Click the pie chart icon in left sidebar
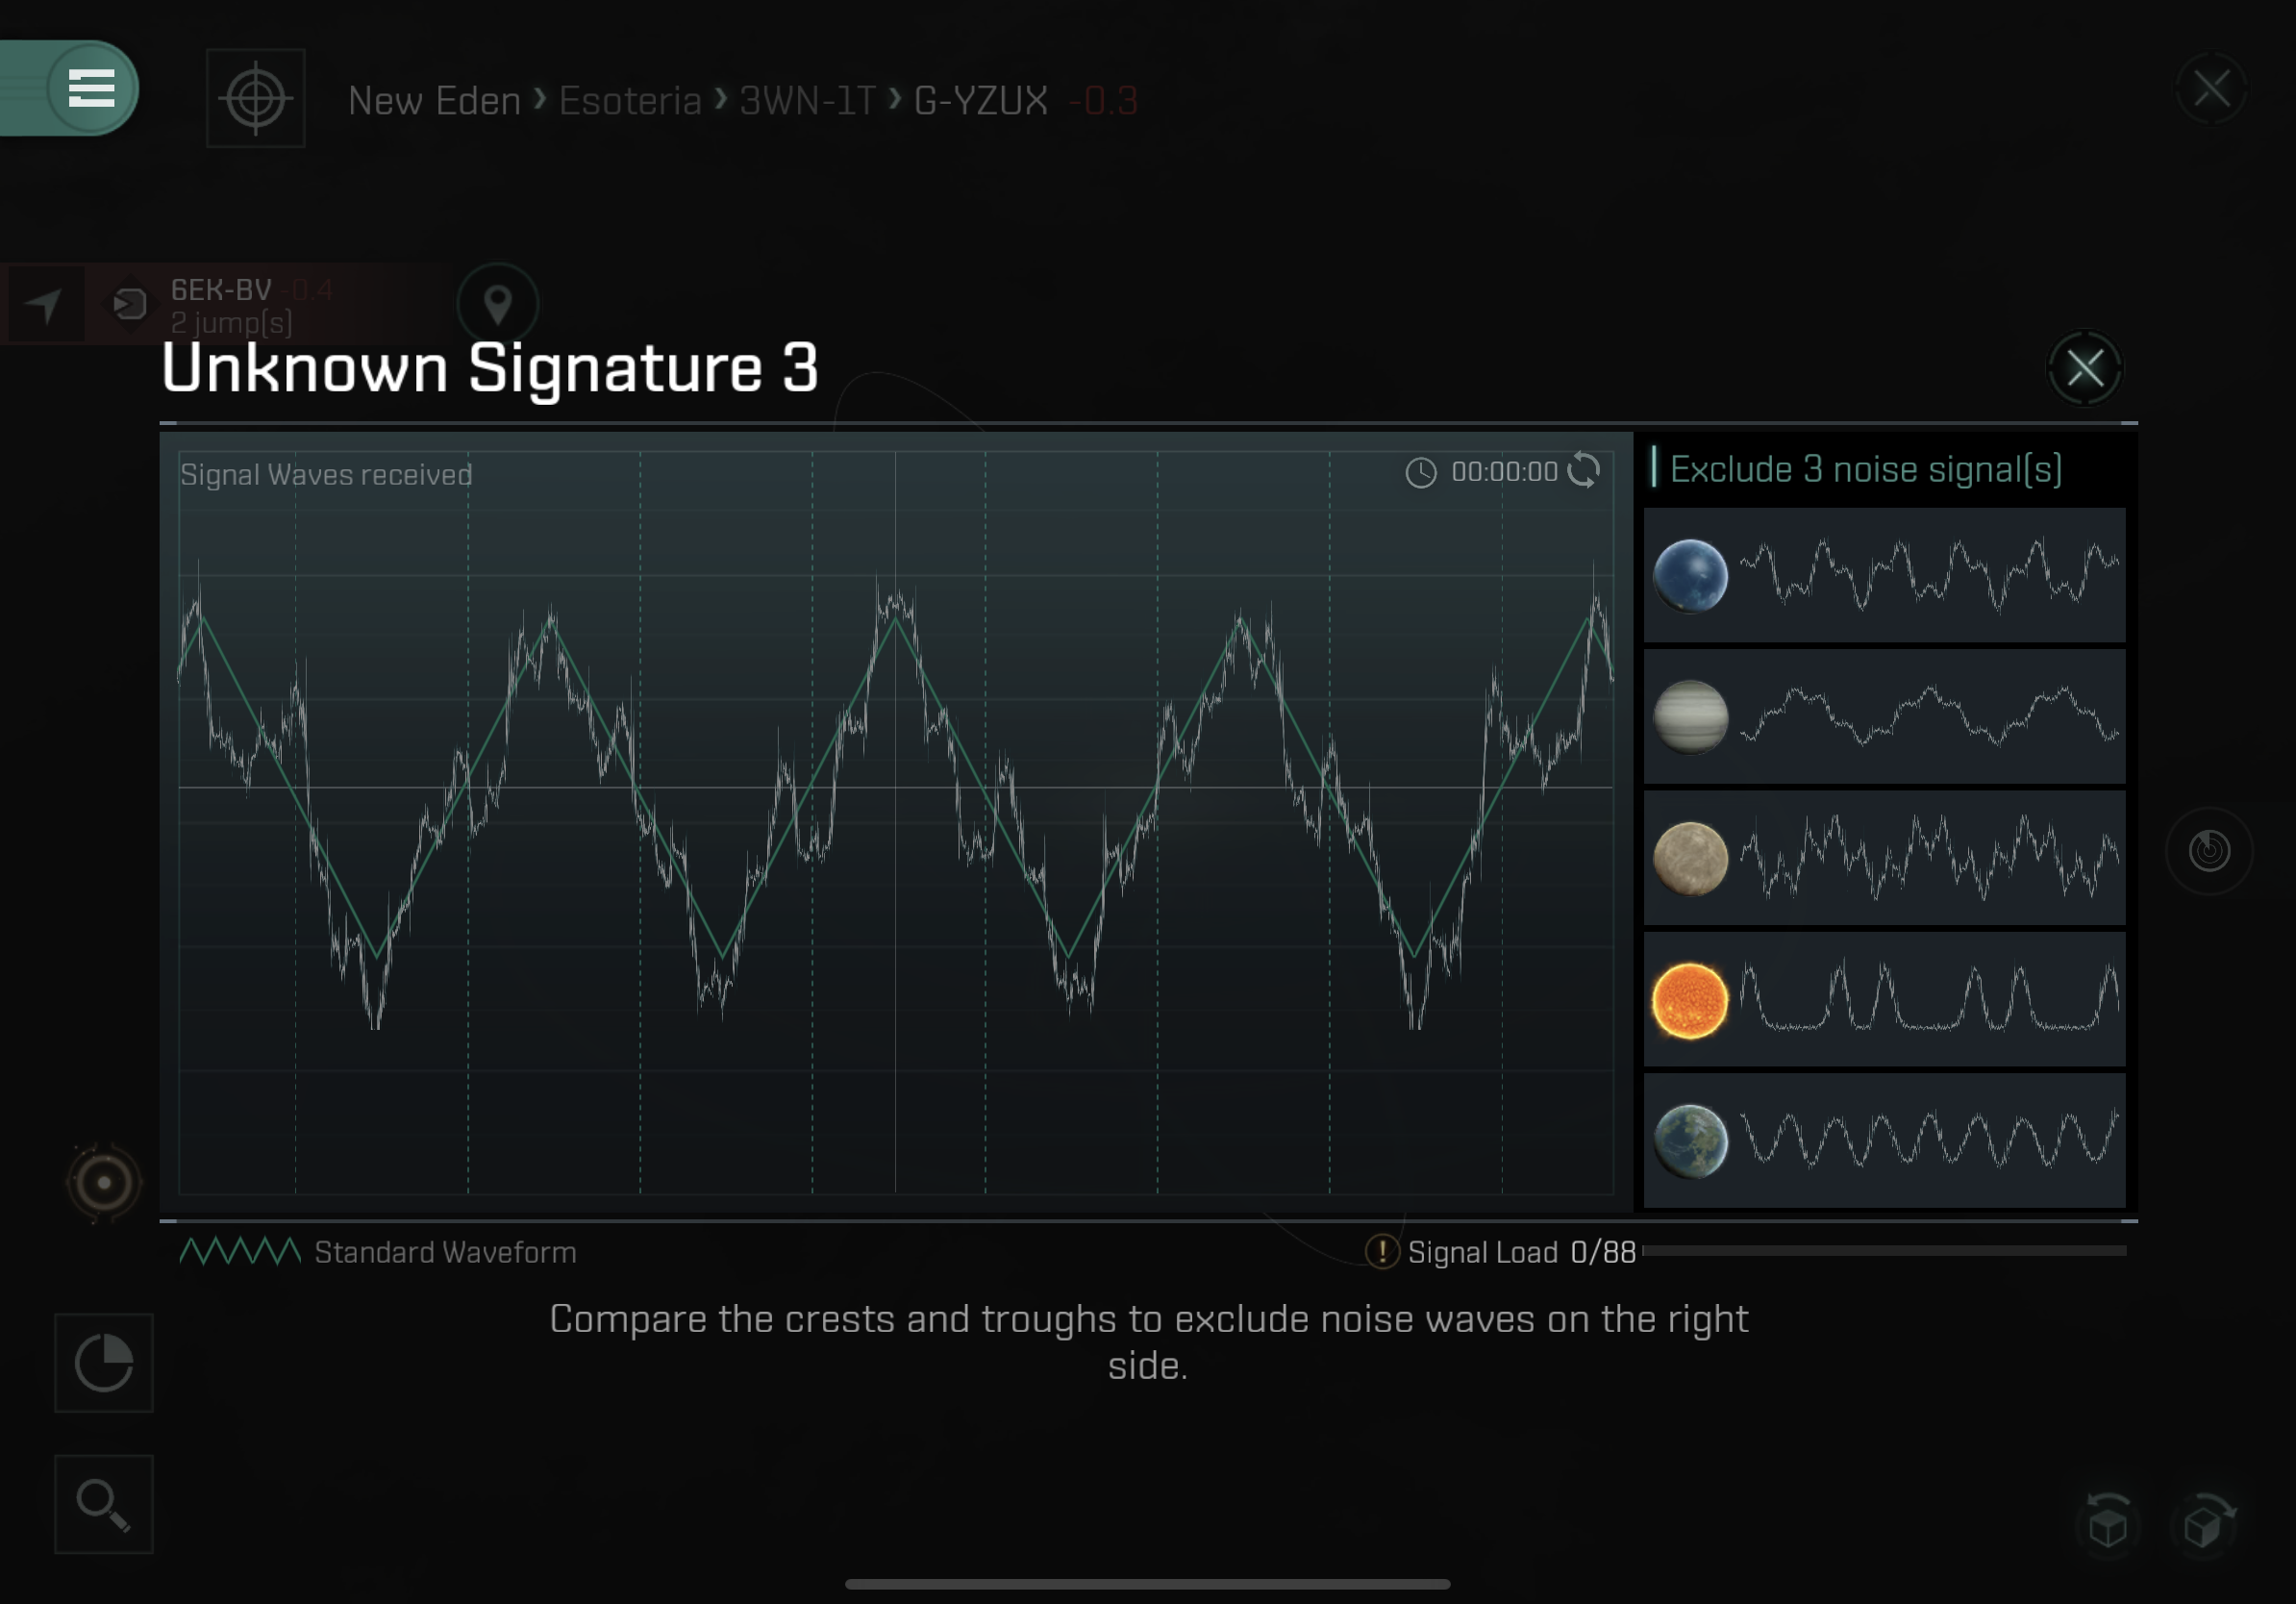 (104, 1363)
